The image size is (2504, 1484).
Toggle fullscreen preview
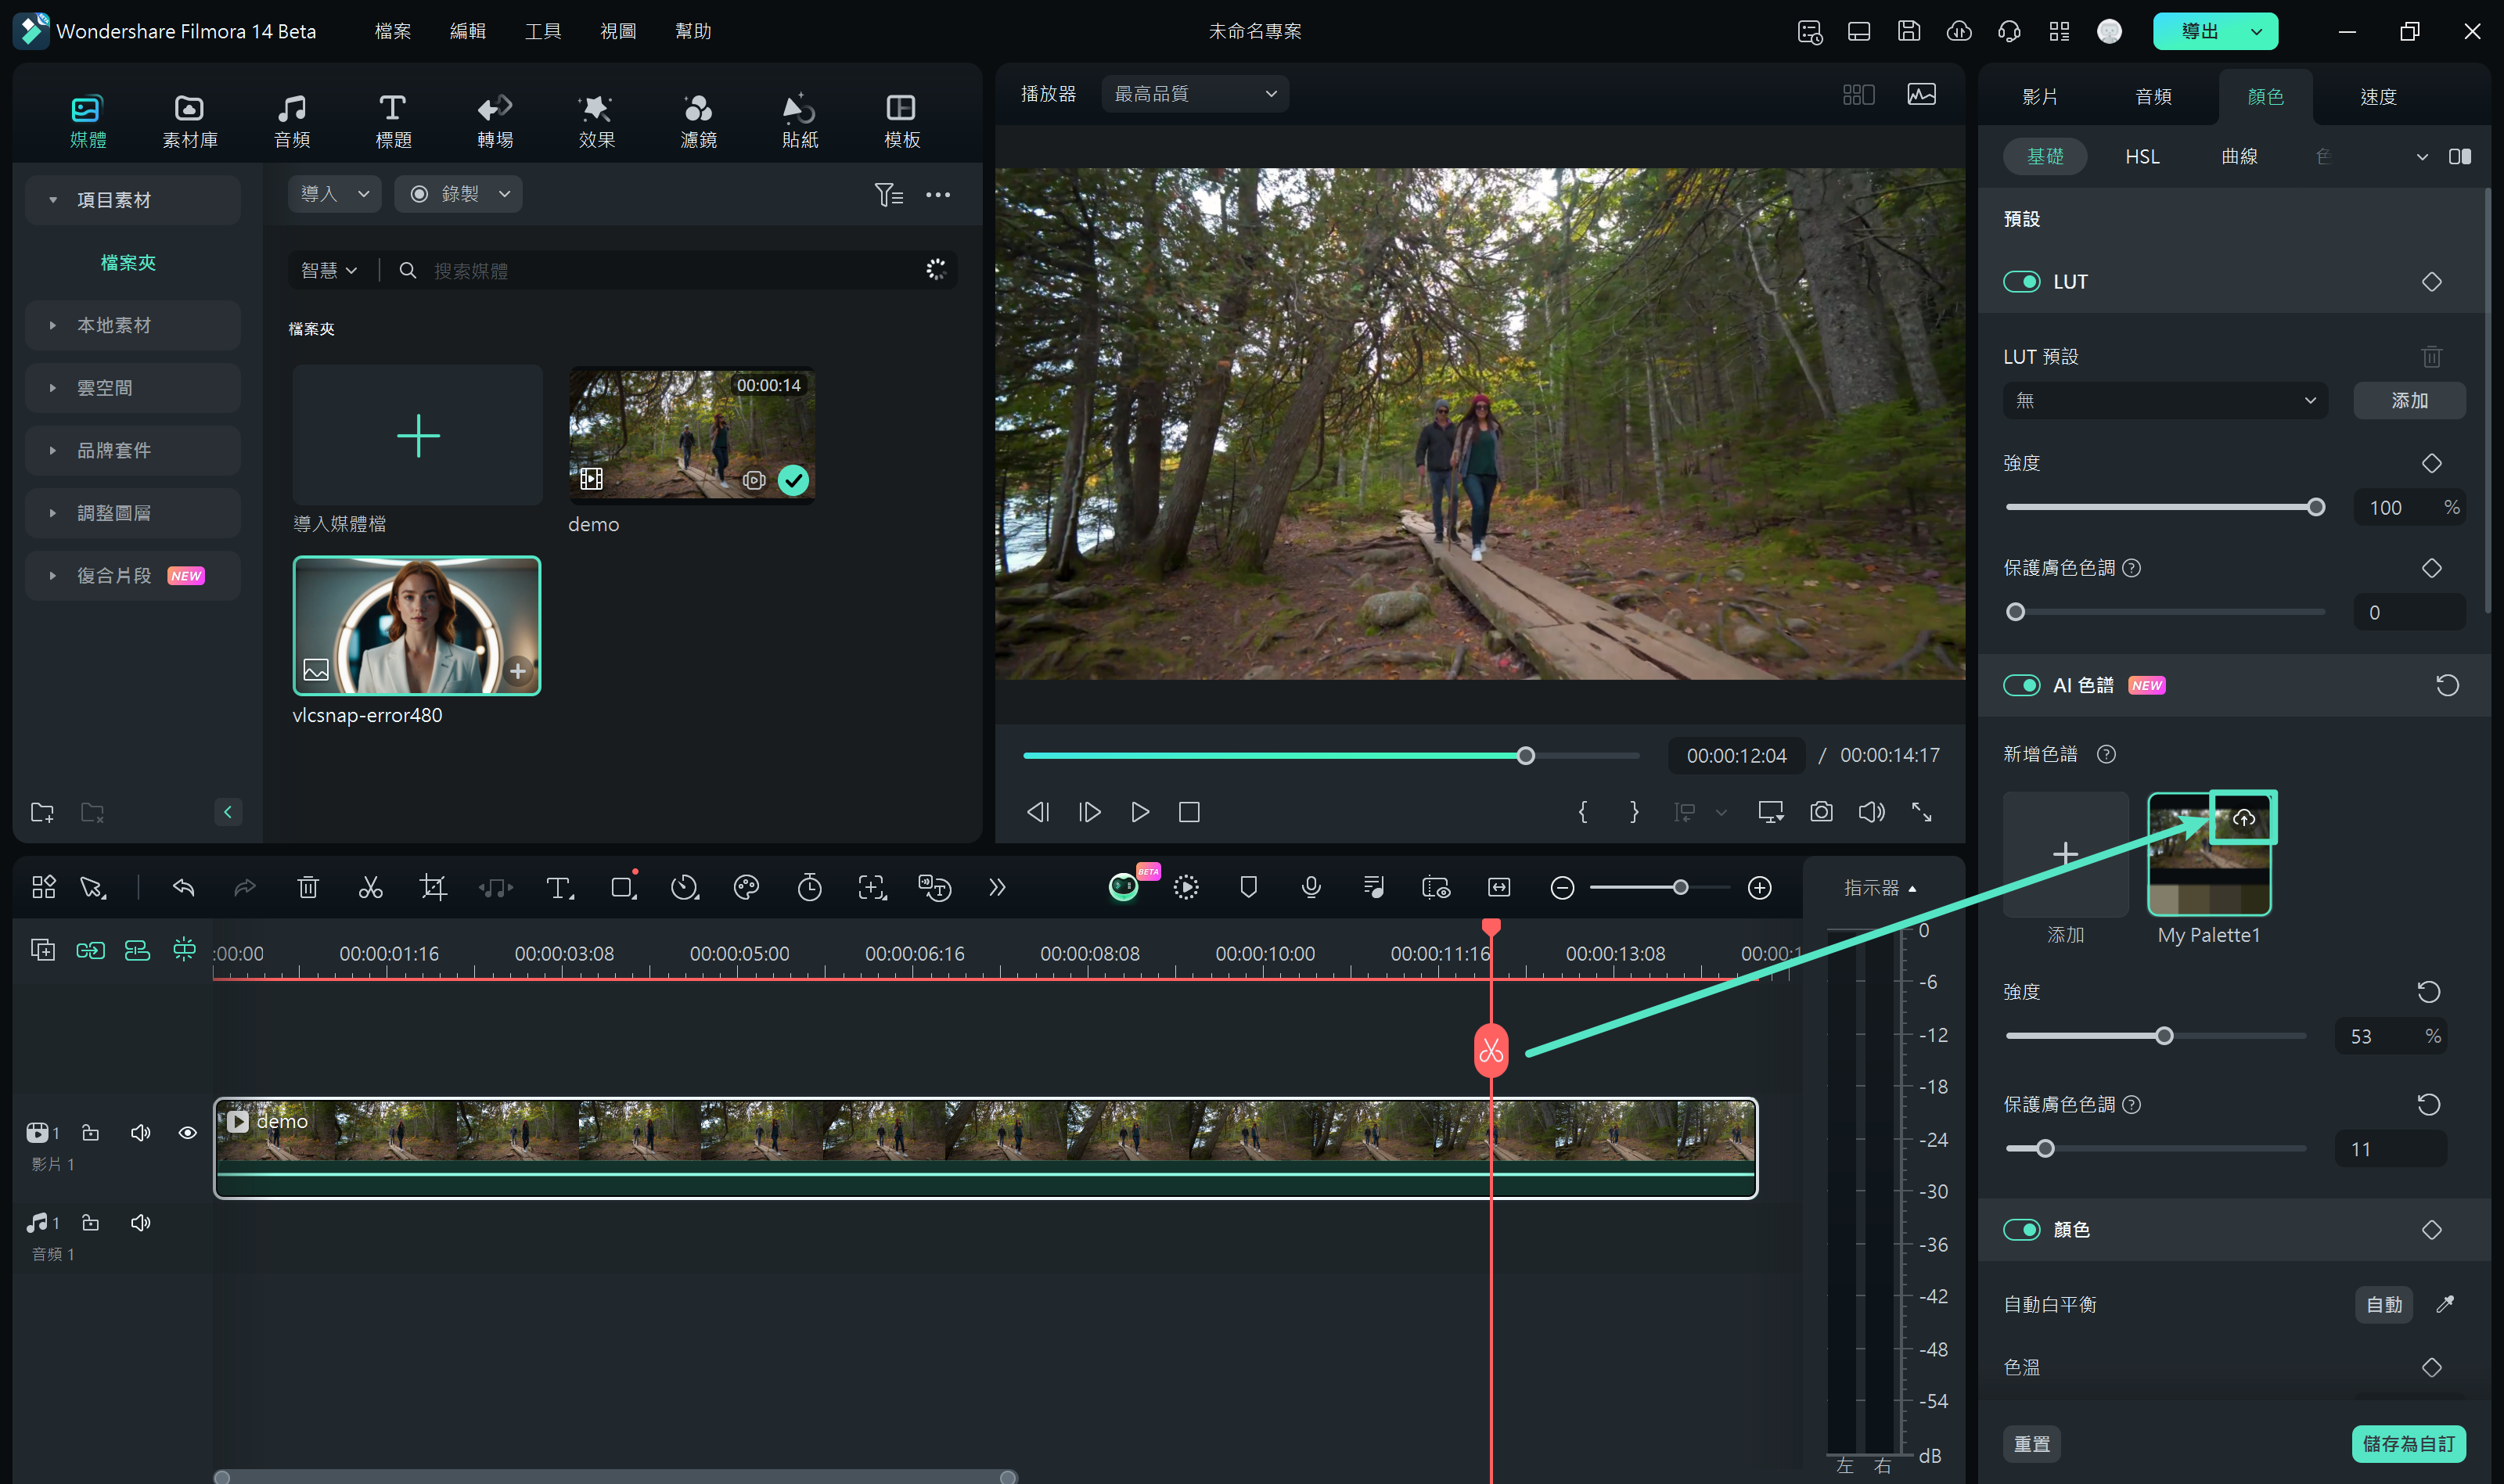coord(1922,812)
